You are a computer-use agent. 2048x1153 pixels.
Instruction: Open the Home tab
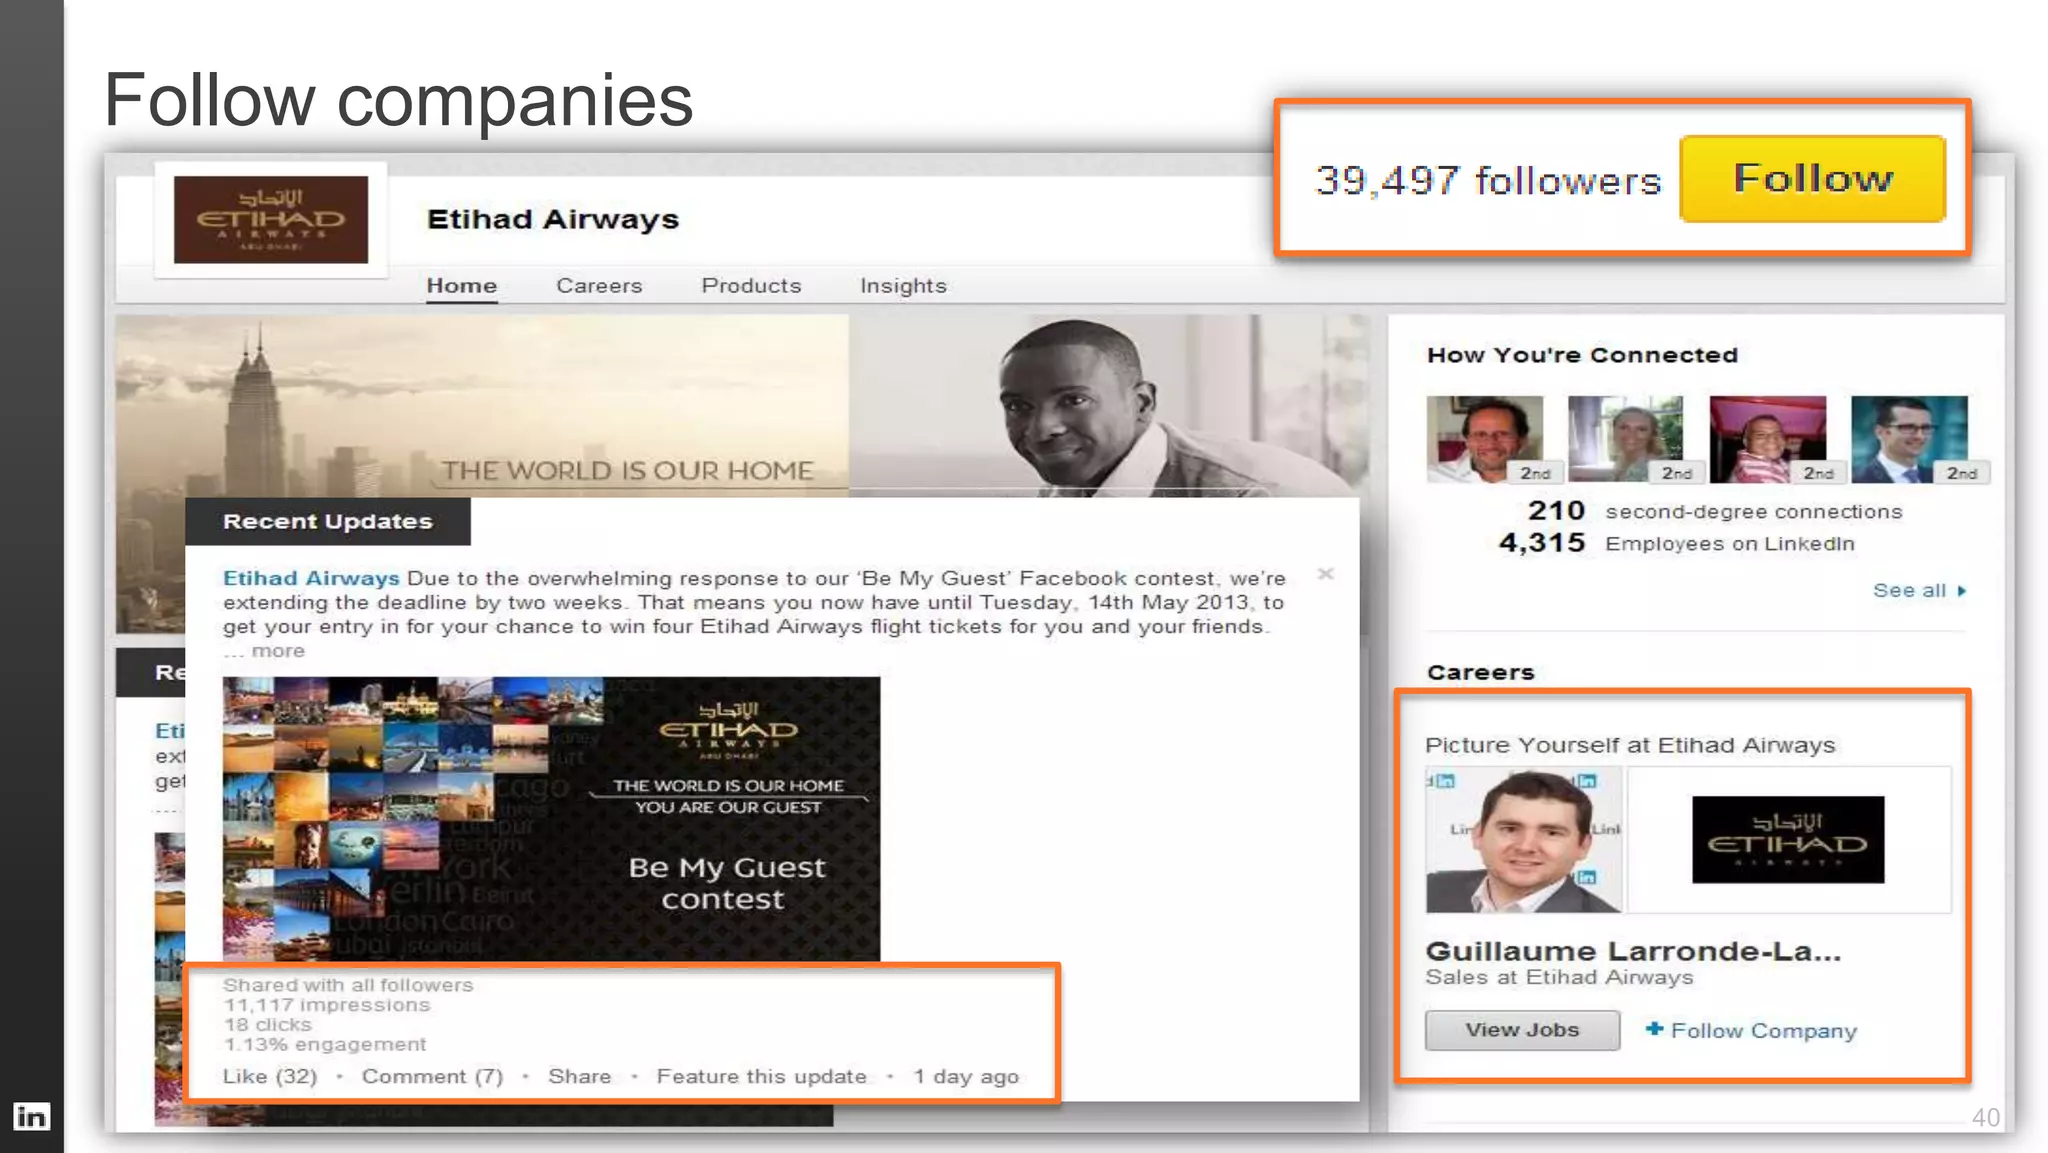[x=461, y=286]
